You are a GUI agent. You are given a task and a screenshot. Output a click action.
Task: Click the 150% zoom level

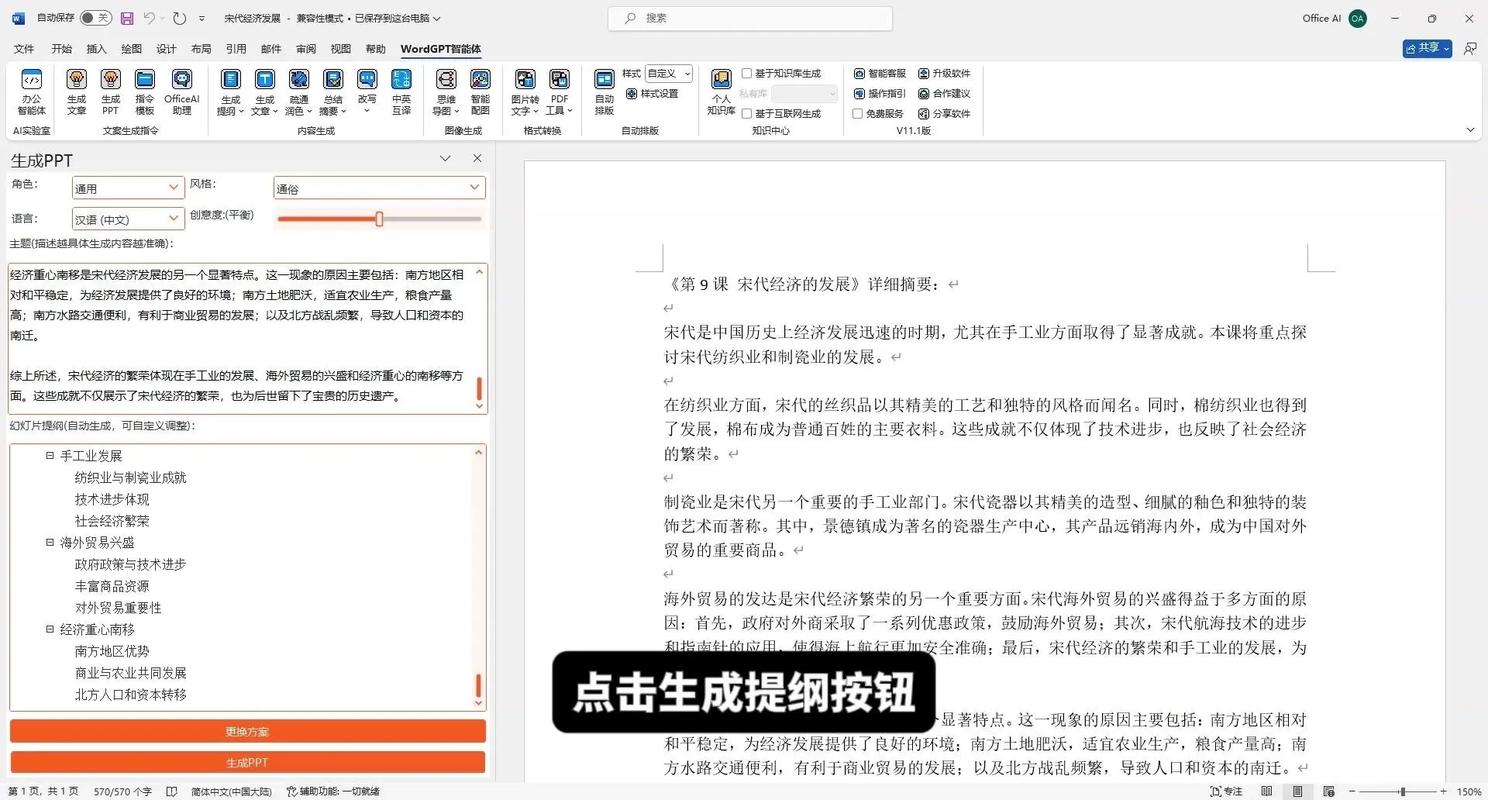tap(1469, 791)
